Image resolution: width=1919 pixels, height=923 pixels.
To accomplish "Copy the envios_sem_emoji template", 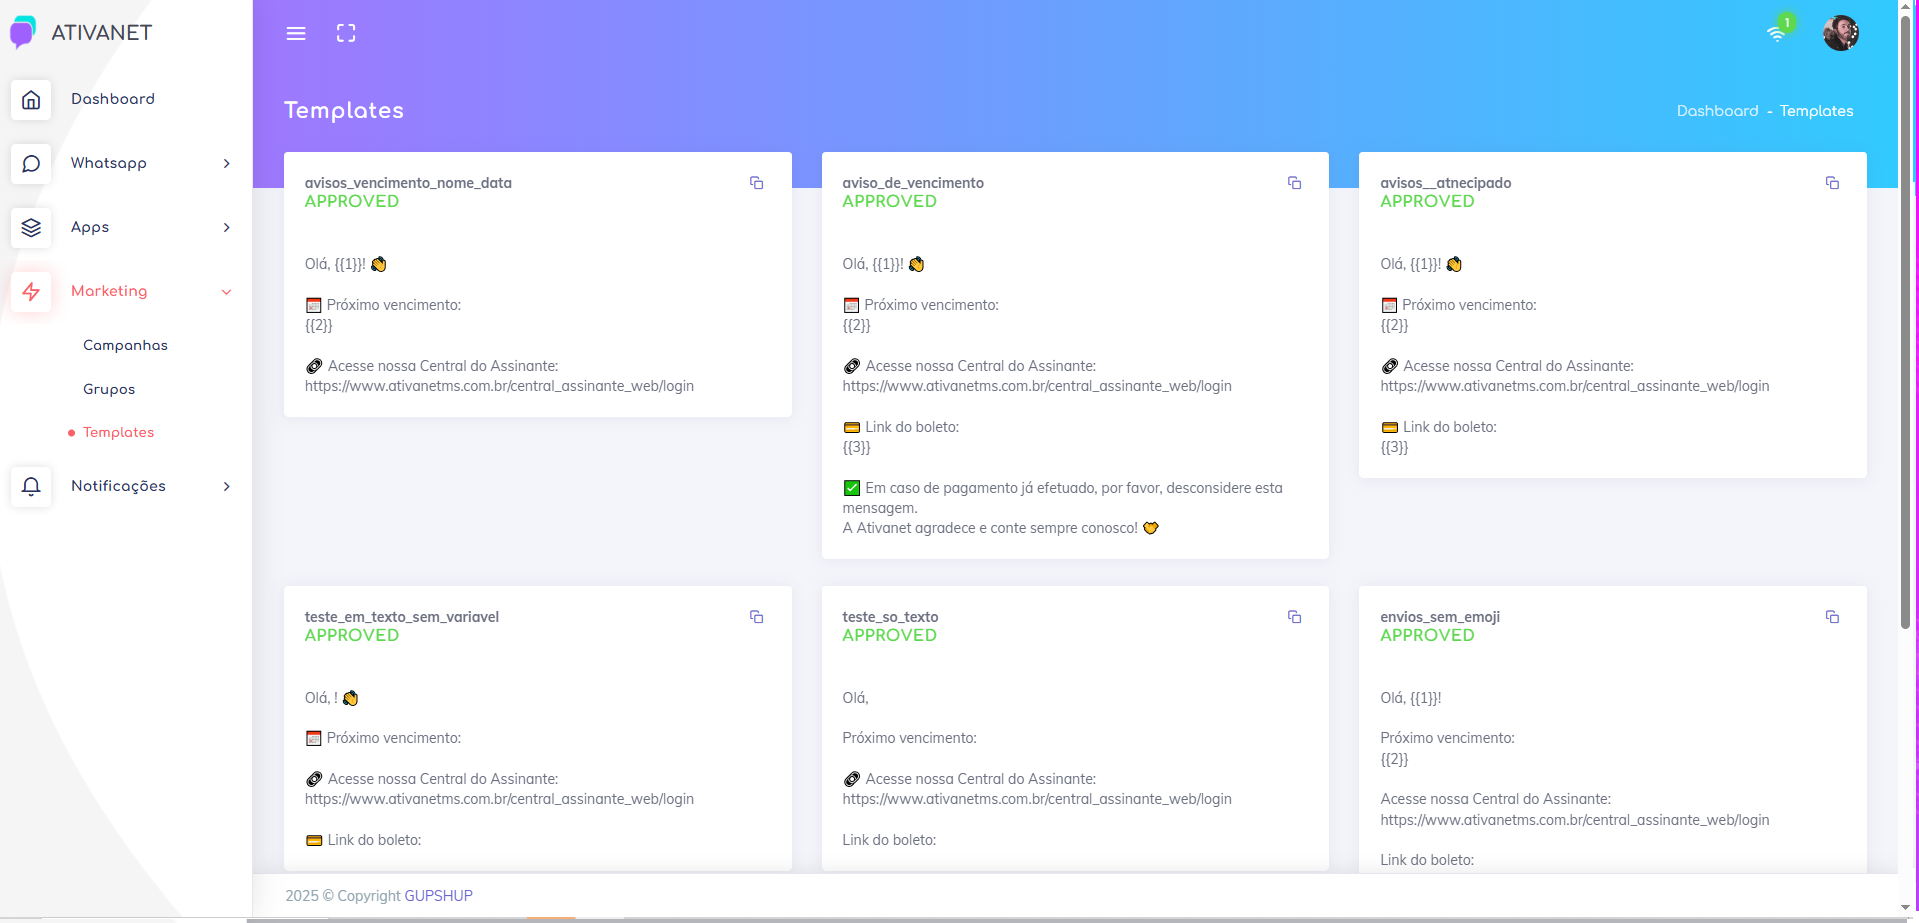I will 1832,617.
